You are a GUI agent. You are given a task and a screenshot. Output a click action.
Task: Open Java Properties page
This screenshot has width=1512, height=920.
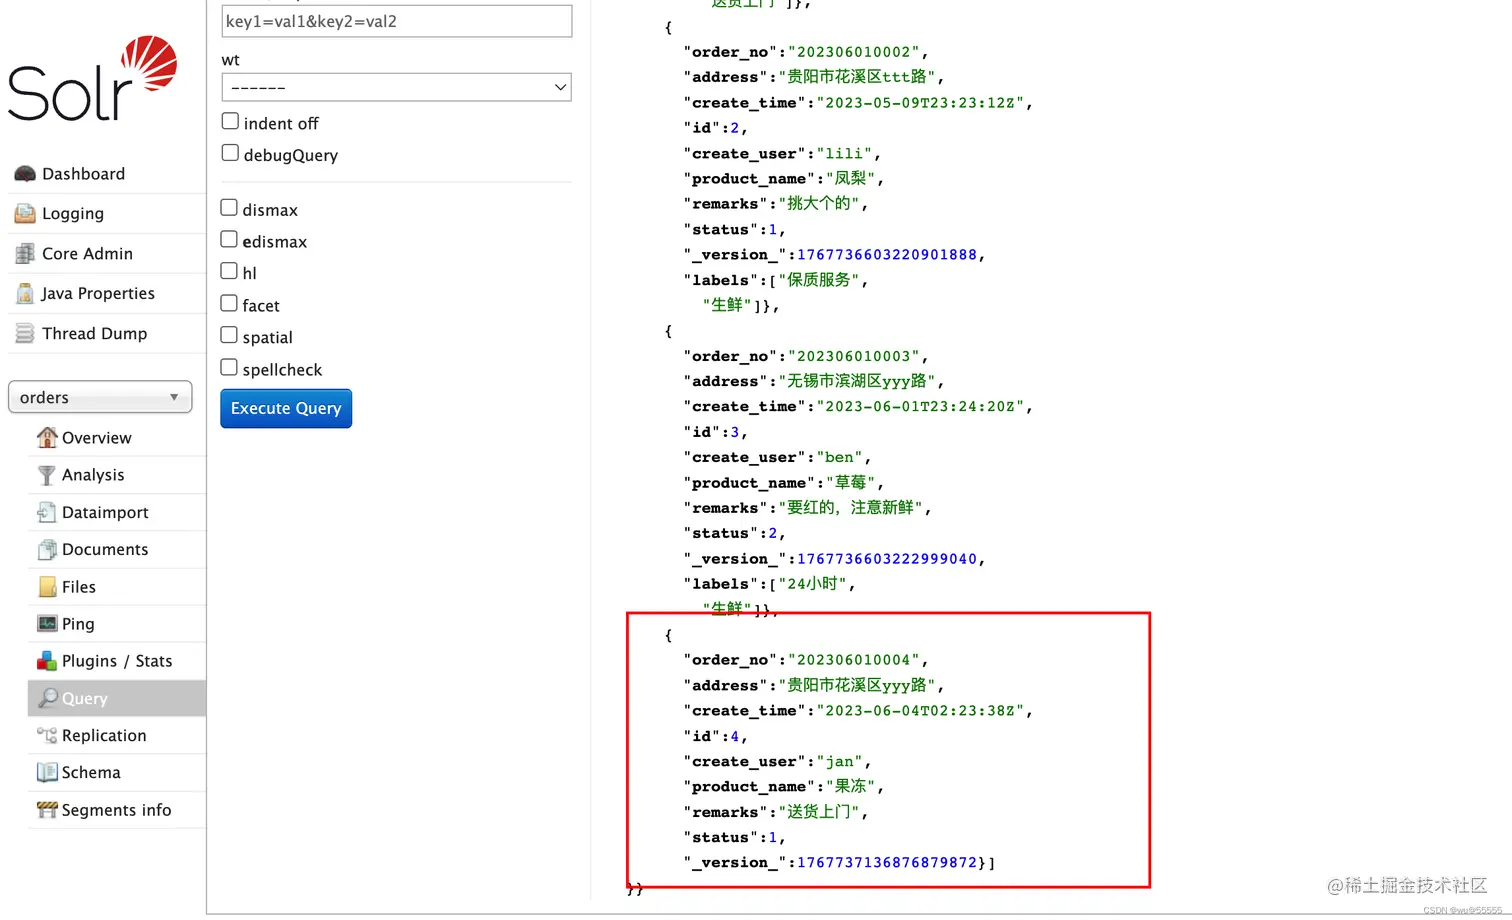click(x=98, y=293)
